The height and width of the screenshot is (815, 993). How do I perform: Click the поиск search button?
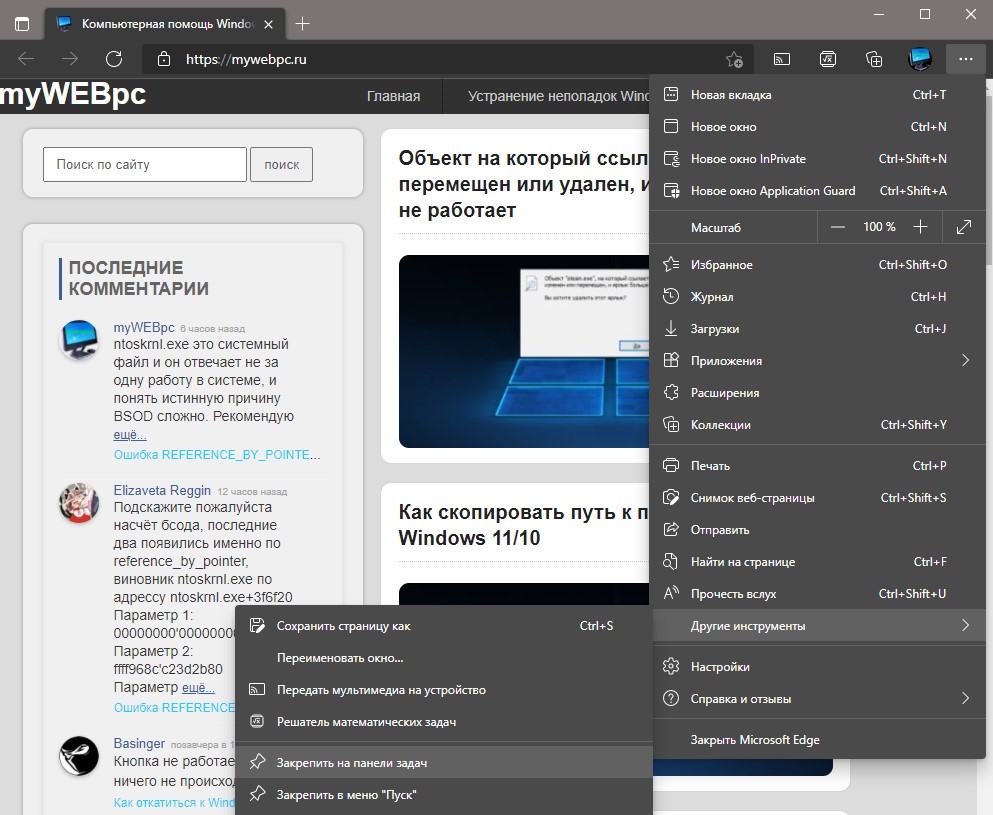click(281, 165)
